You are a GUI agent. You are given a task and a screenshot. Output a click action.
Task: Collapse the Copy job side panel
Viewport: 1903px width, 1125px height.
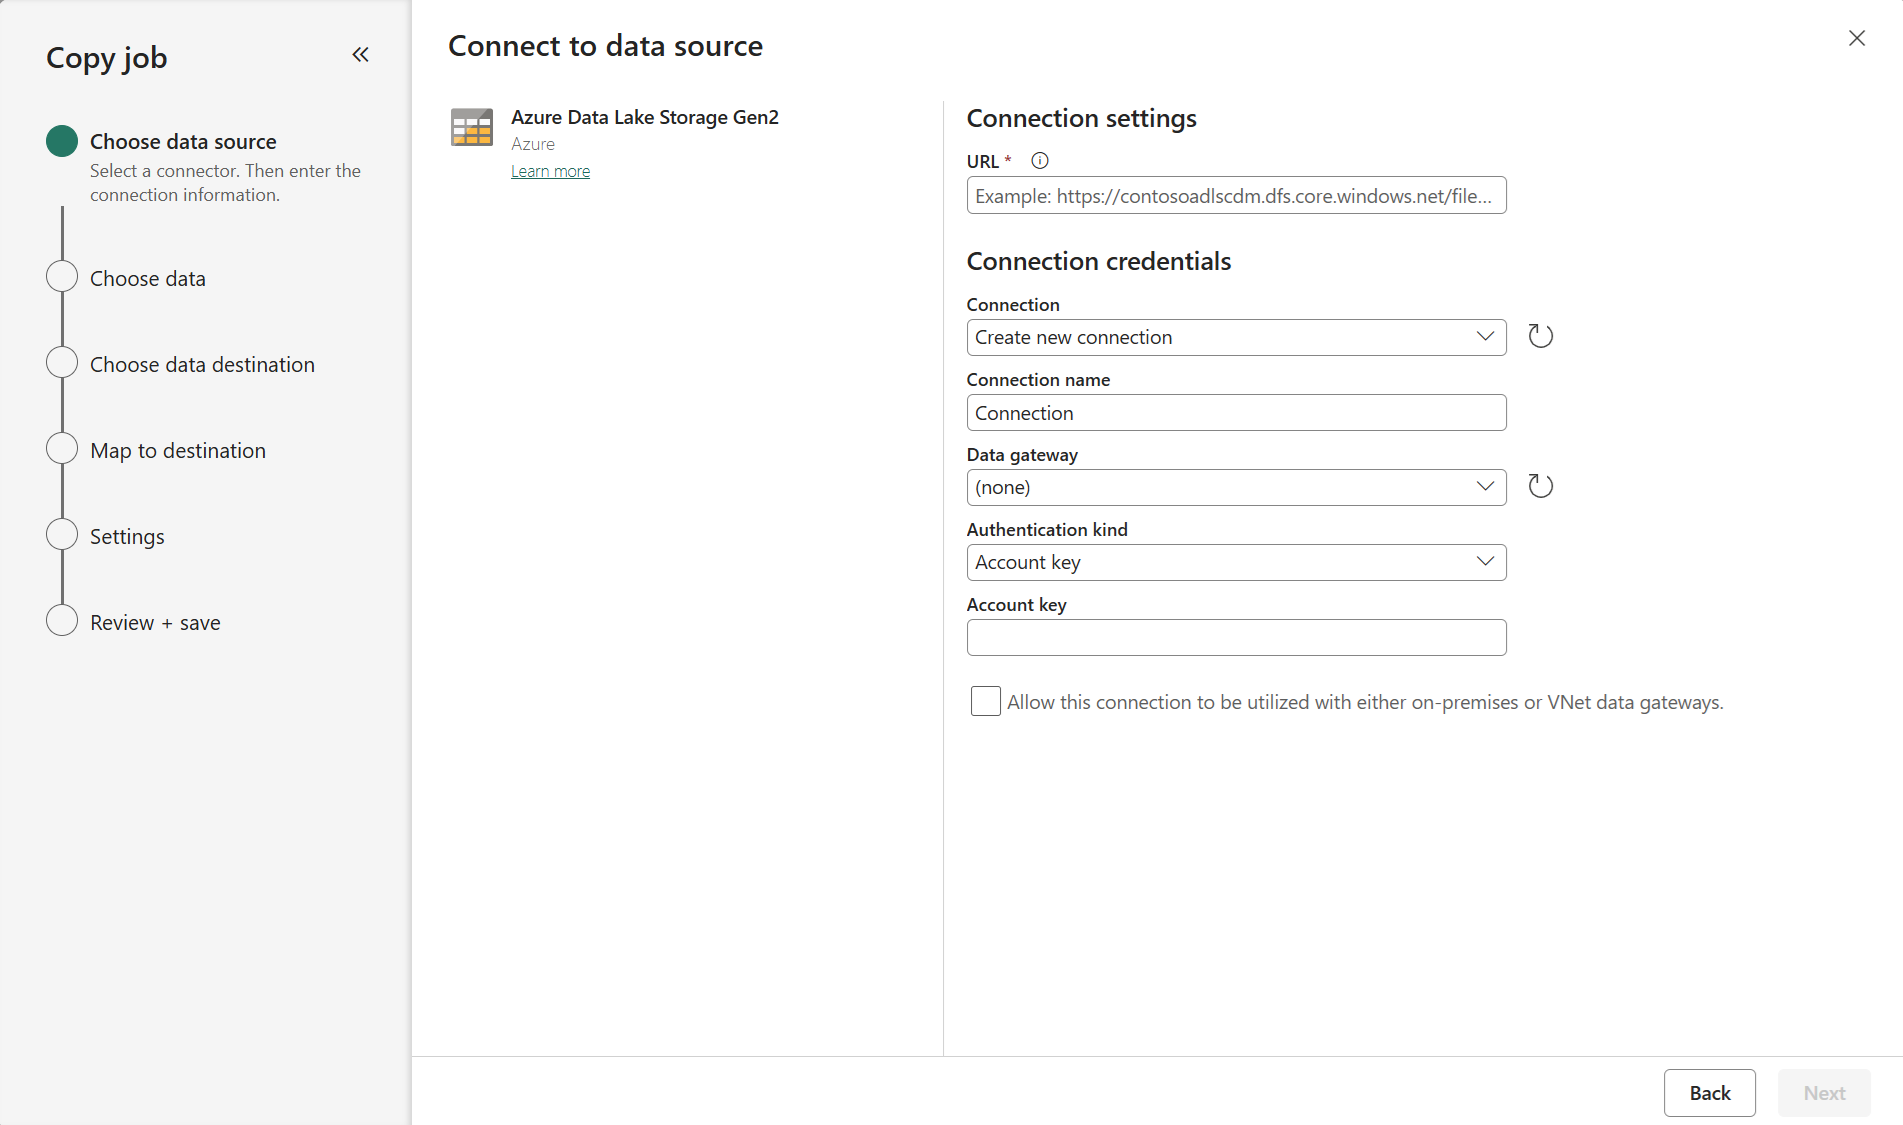point(360,55)
